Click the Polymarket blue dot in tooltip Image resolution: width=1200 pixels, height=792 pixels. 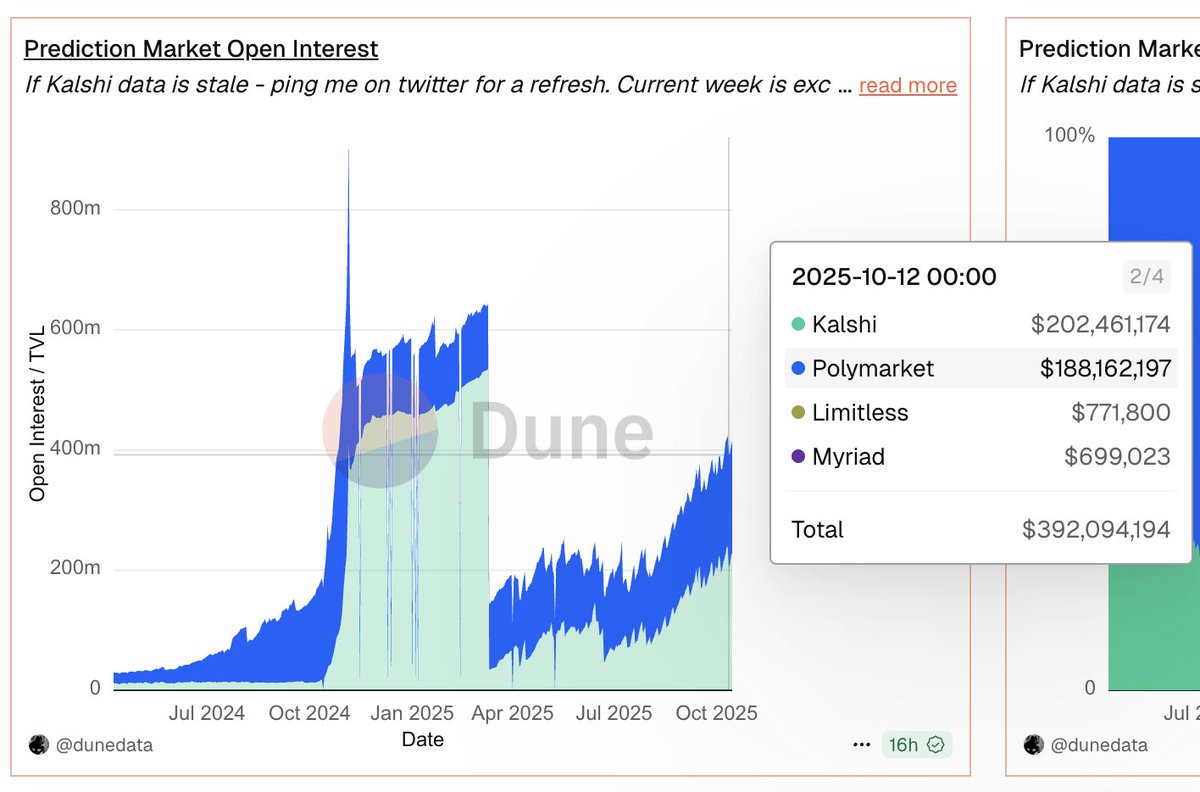pos(797,368)
